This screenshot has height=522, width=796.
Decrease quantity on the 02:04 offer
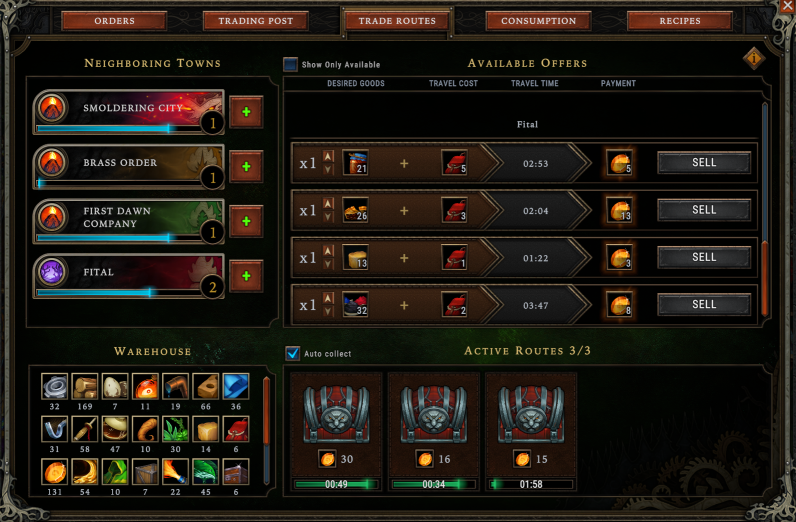point(328,217)
